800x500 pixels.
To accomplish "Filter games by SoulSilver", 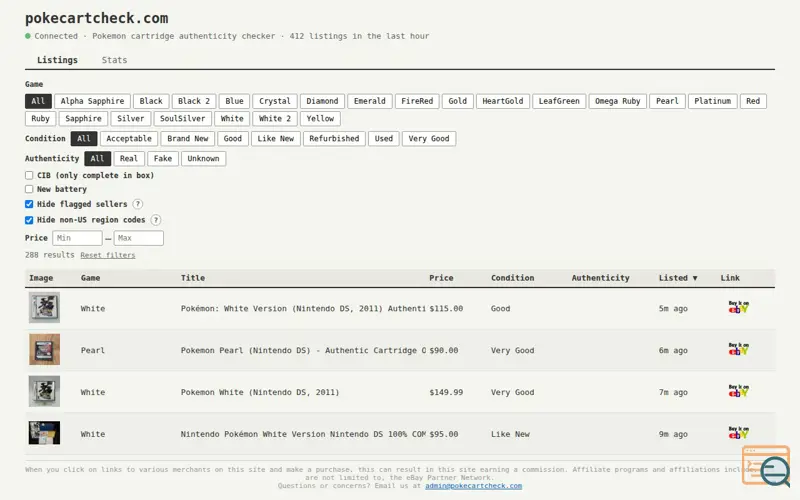I will pyautogui.click(x=182, y=118).
